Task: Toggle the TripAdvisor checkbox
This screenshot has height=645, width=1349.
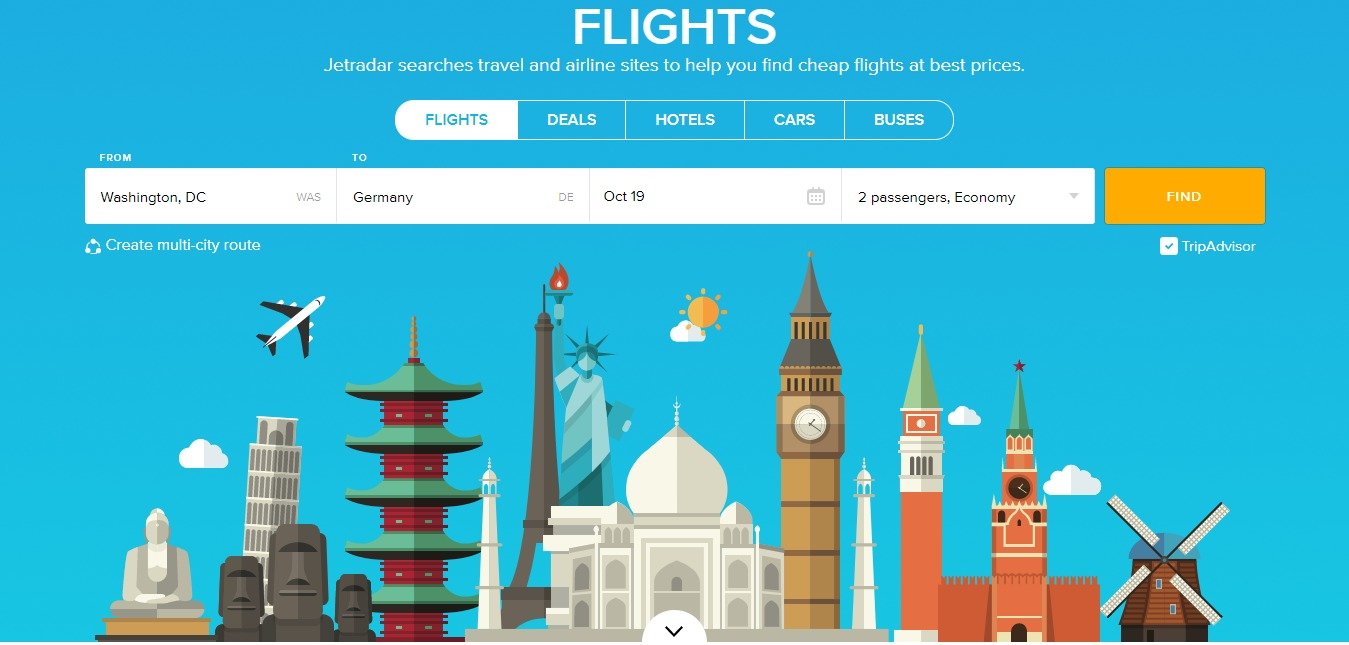Action: tap(1168, 246)
